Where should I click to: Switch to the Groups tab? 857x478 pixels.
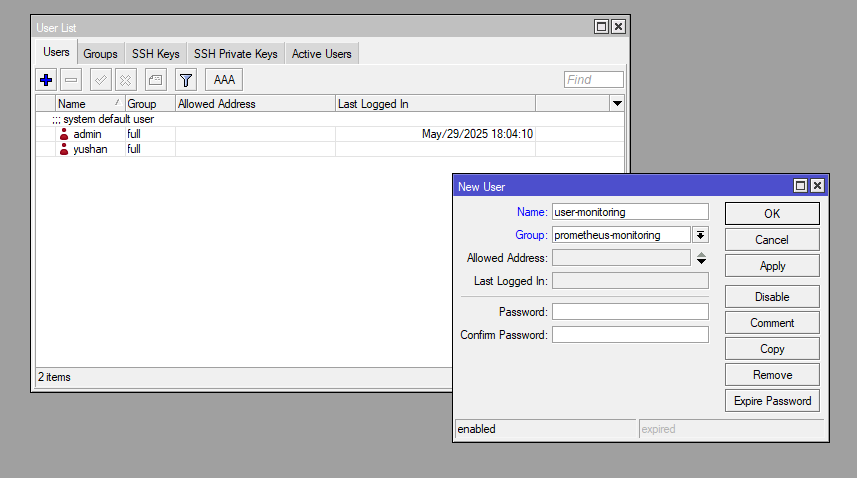100,54
